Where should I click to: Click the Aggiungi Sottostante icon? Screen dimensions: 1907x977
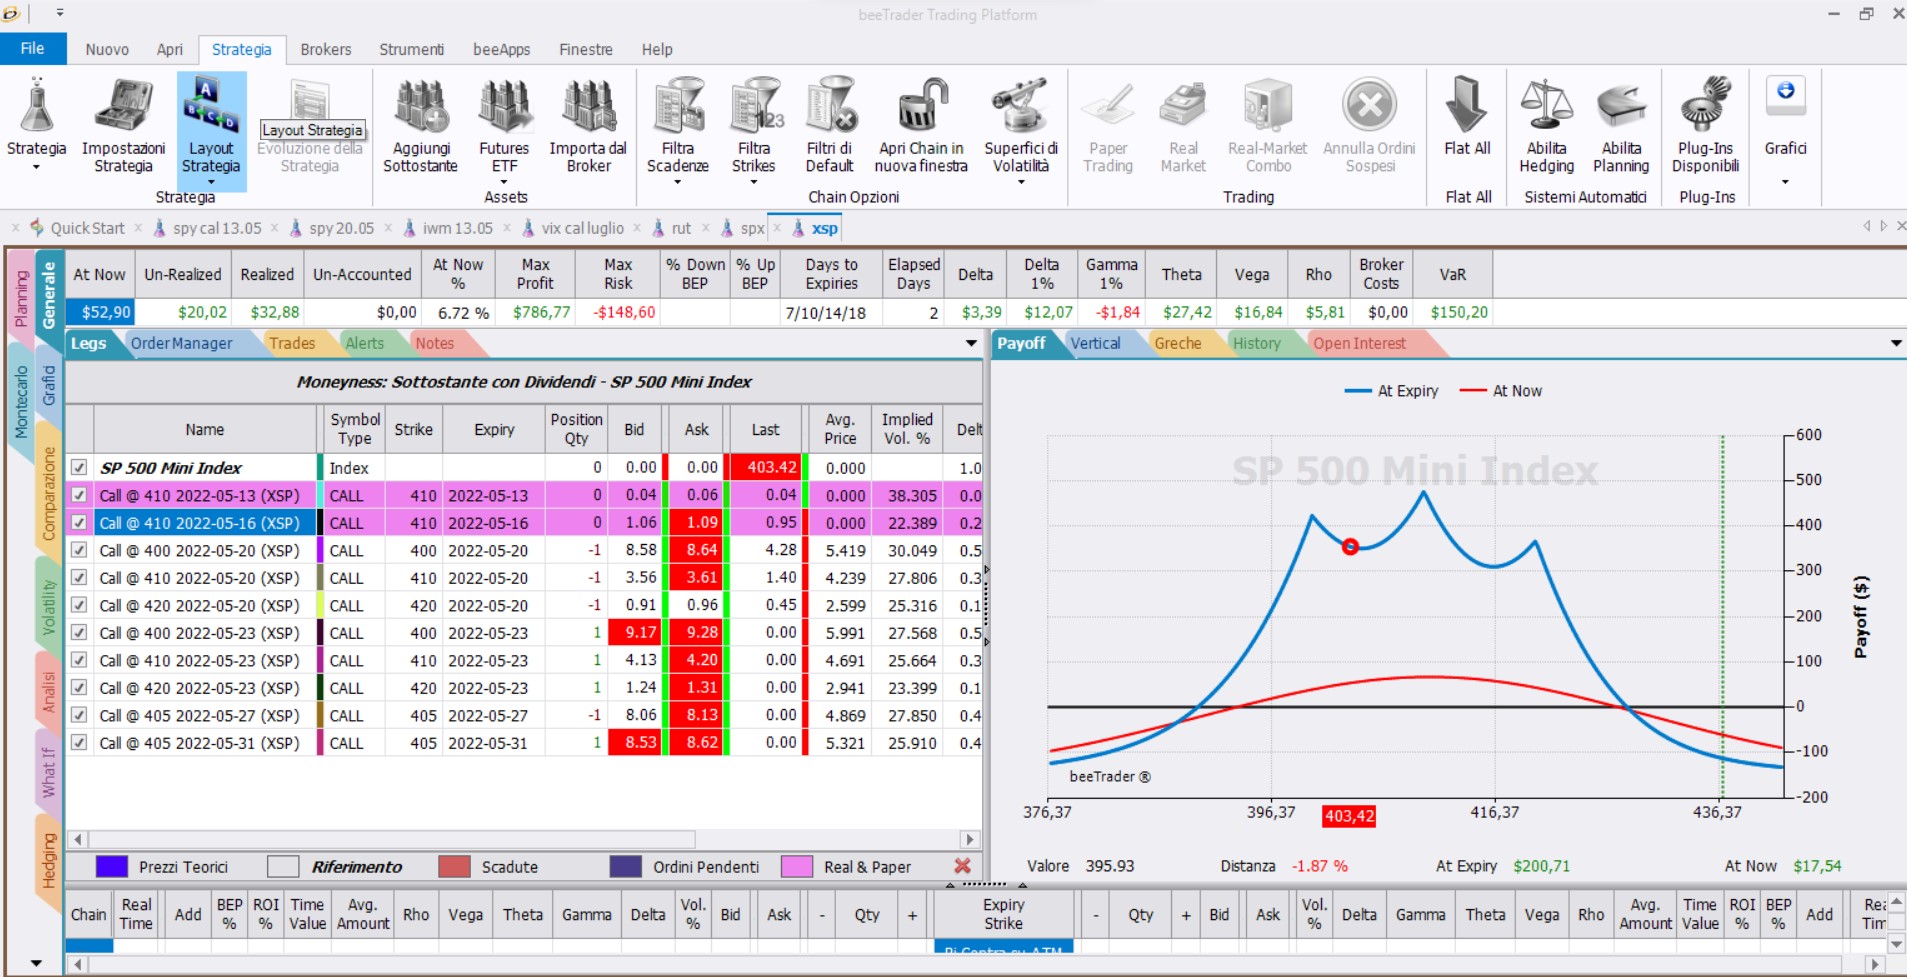(x=420, y=106)
